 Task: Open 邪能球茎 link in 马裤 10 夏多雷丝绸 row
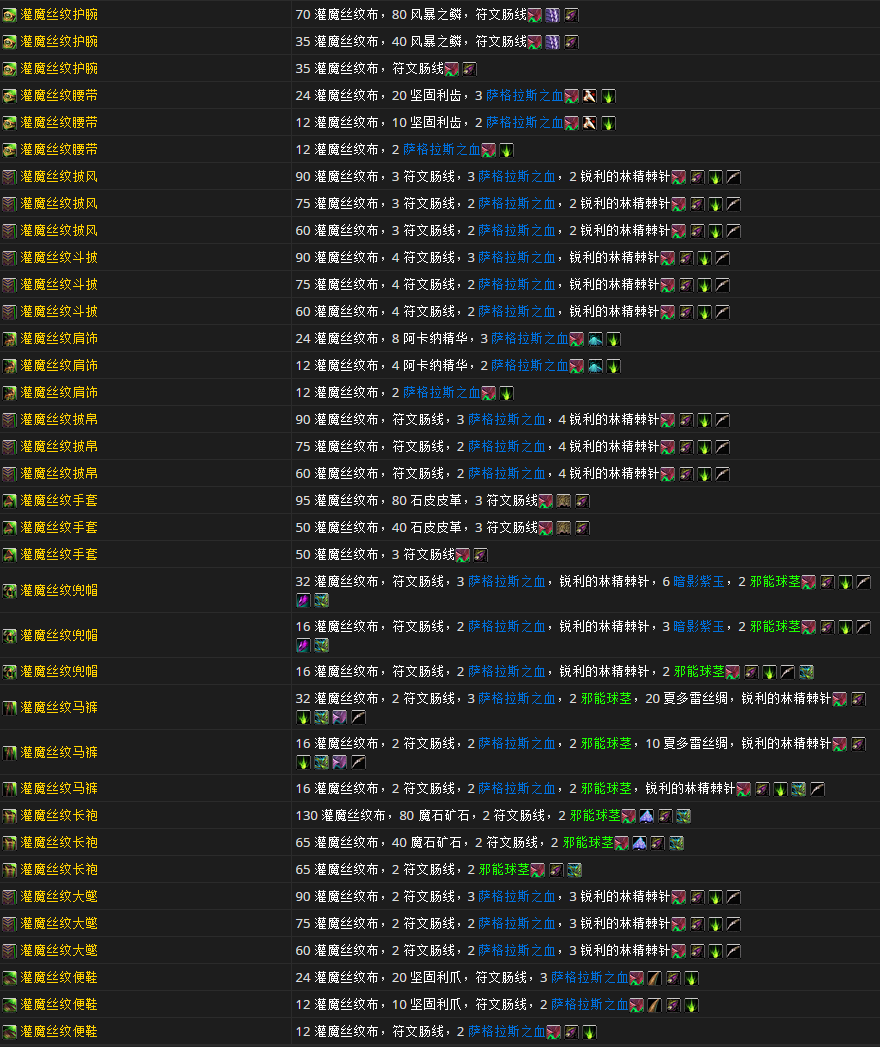[606, 743]
